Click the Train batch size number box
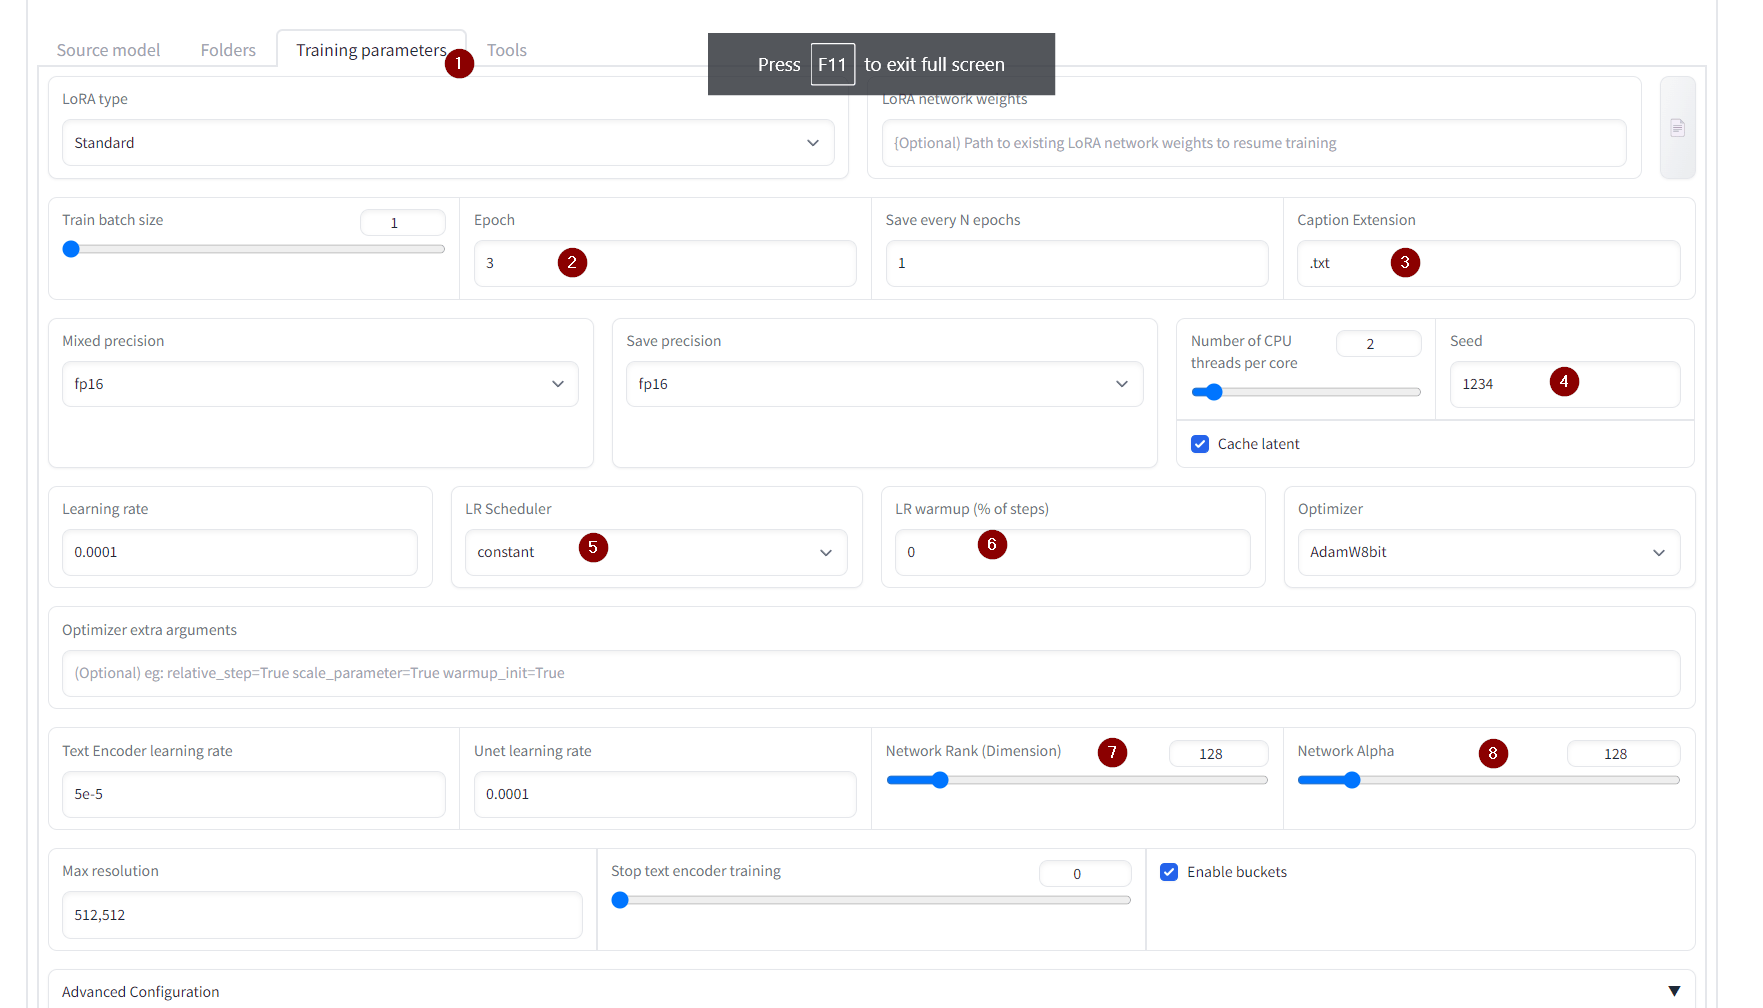Screen dimensions: 1763x1008 coord(402,222)
